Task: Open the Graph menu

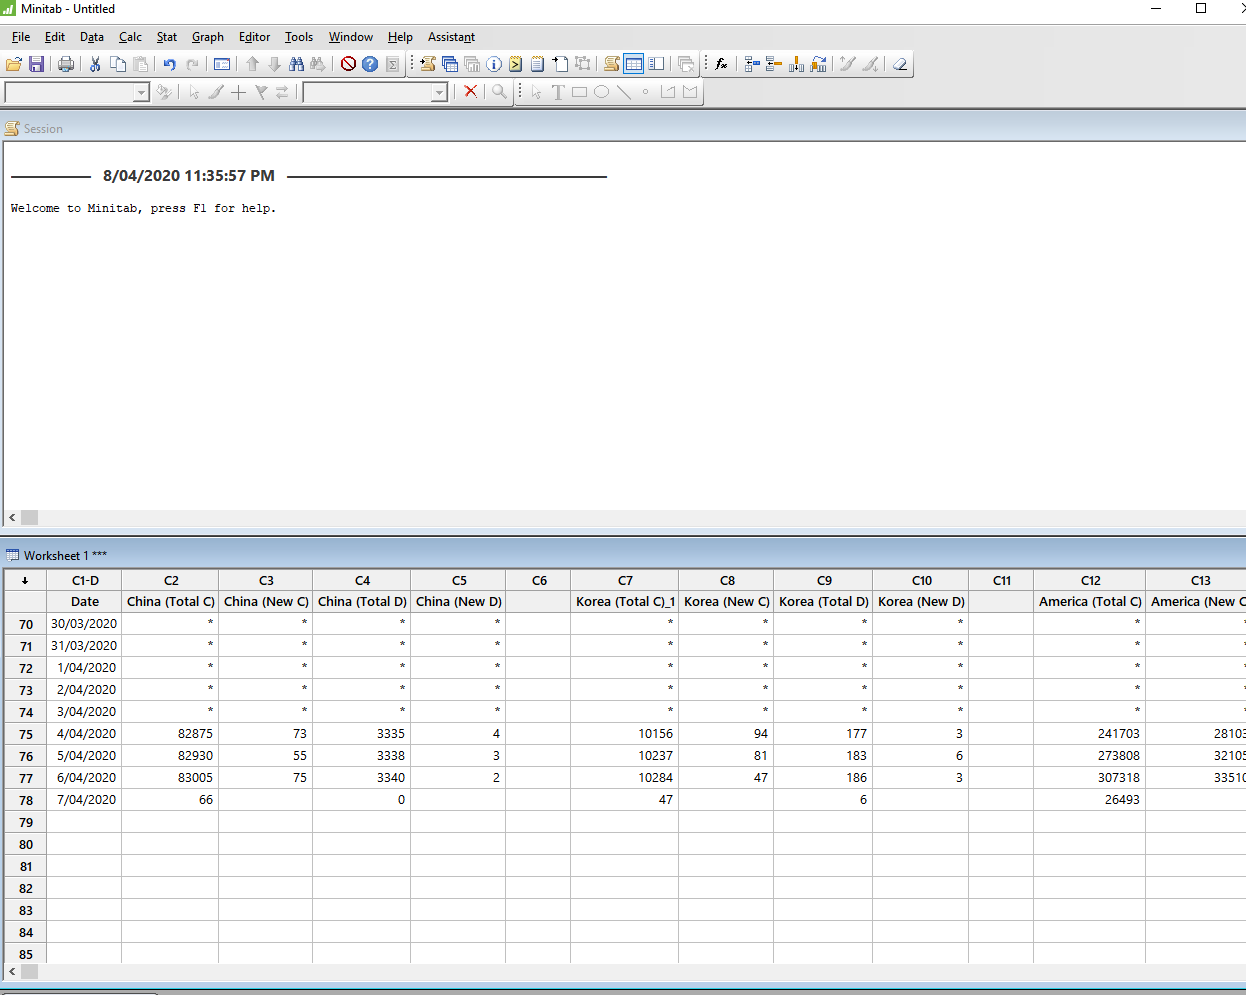Action: tap(208, 37)
